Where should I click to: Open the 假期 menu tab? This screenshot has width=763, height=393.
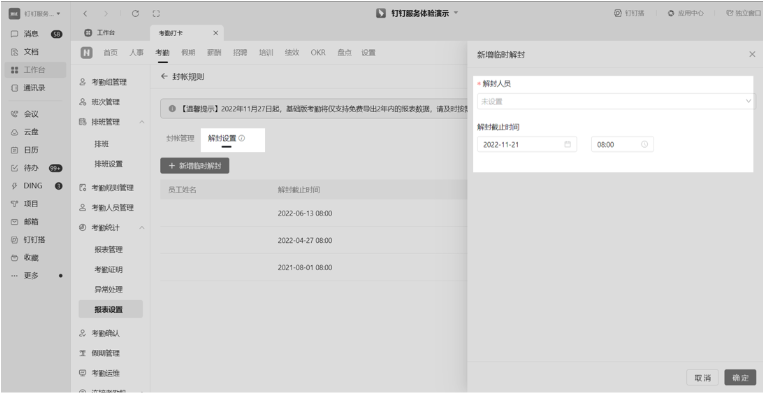188,53
